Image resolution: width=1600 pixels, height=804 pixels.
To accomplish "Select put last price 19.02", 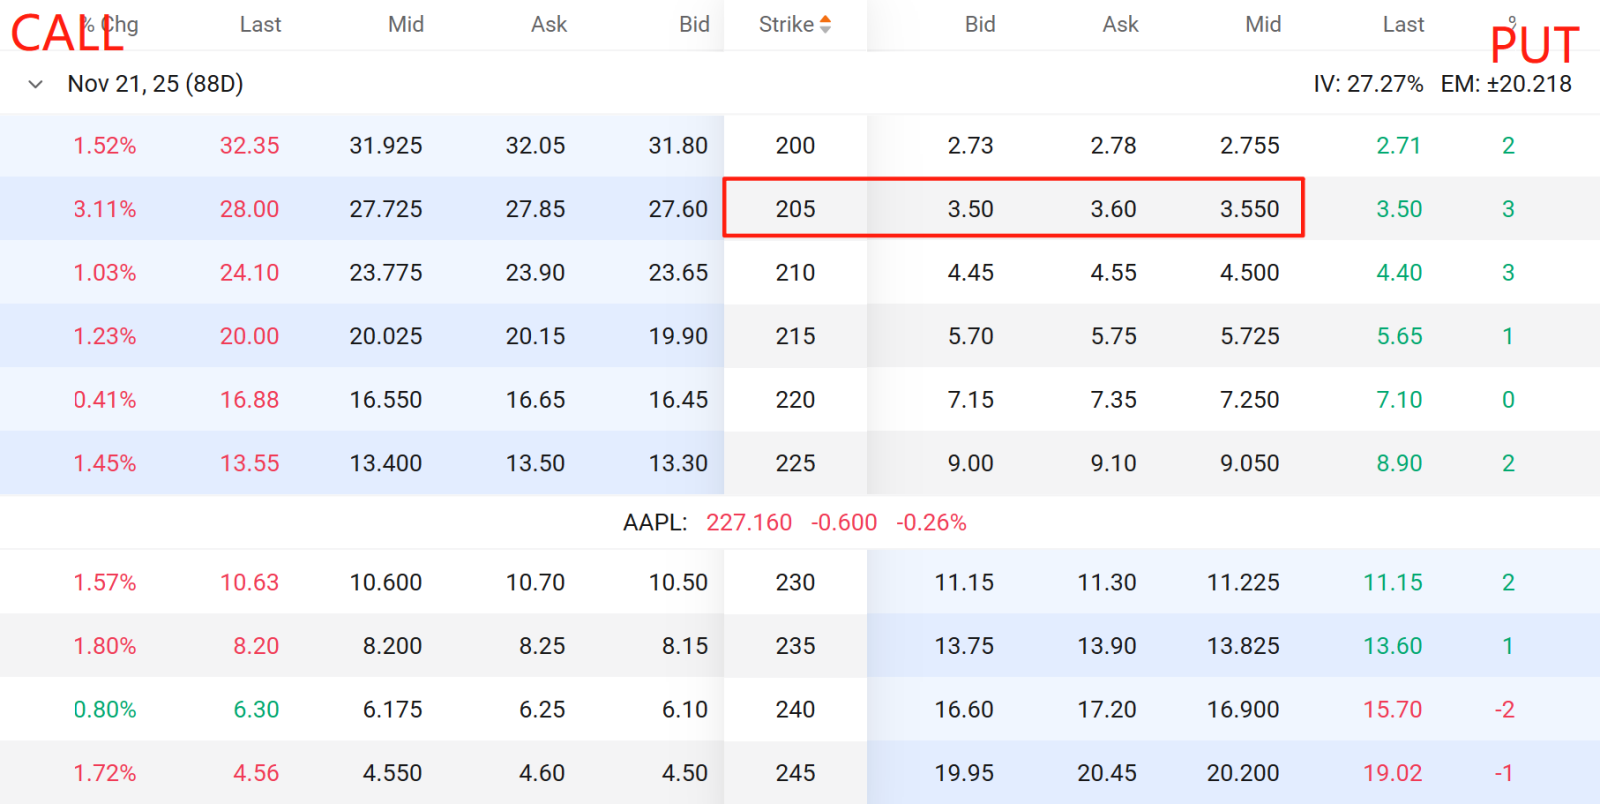I will (1392, 773).
